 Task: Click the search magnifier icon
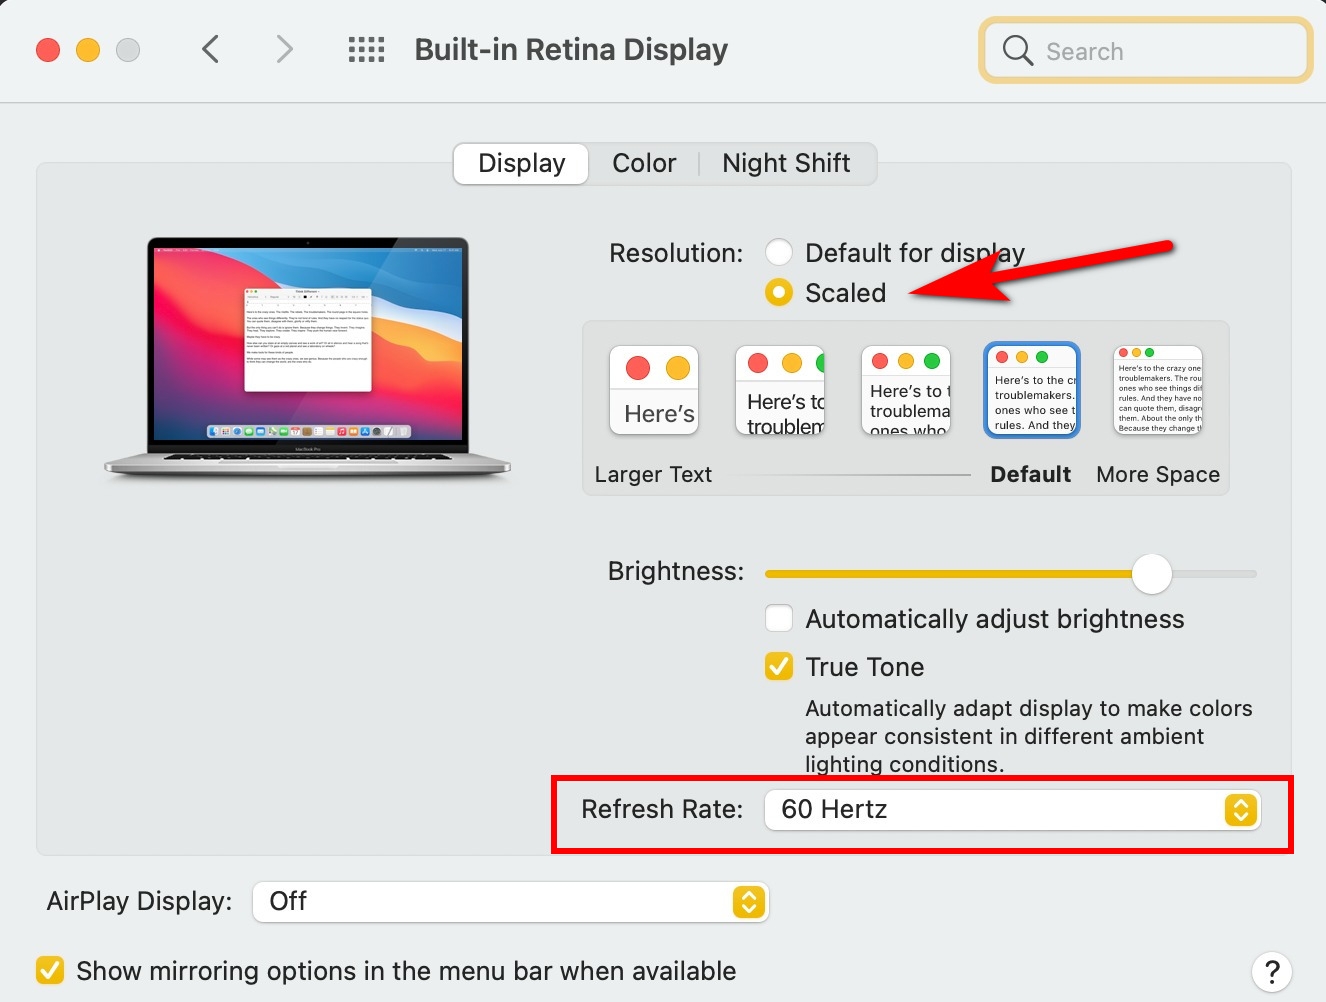tap(1017, 50)
